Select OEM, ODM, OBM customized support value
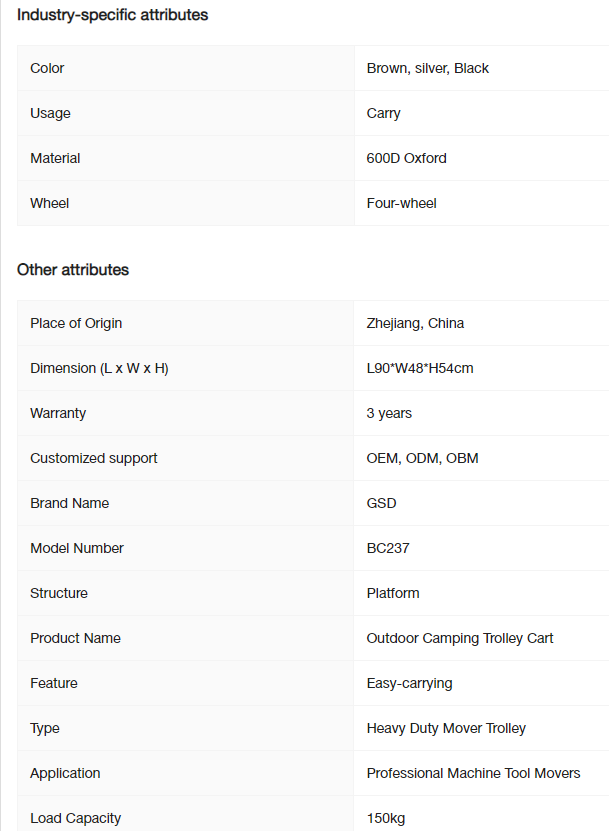 coord(422,458)
